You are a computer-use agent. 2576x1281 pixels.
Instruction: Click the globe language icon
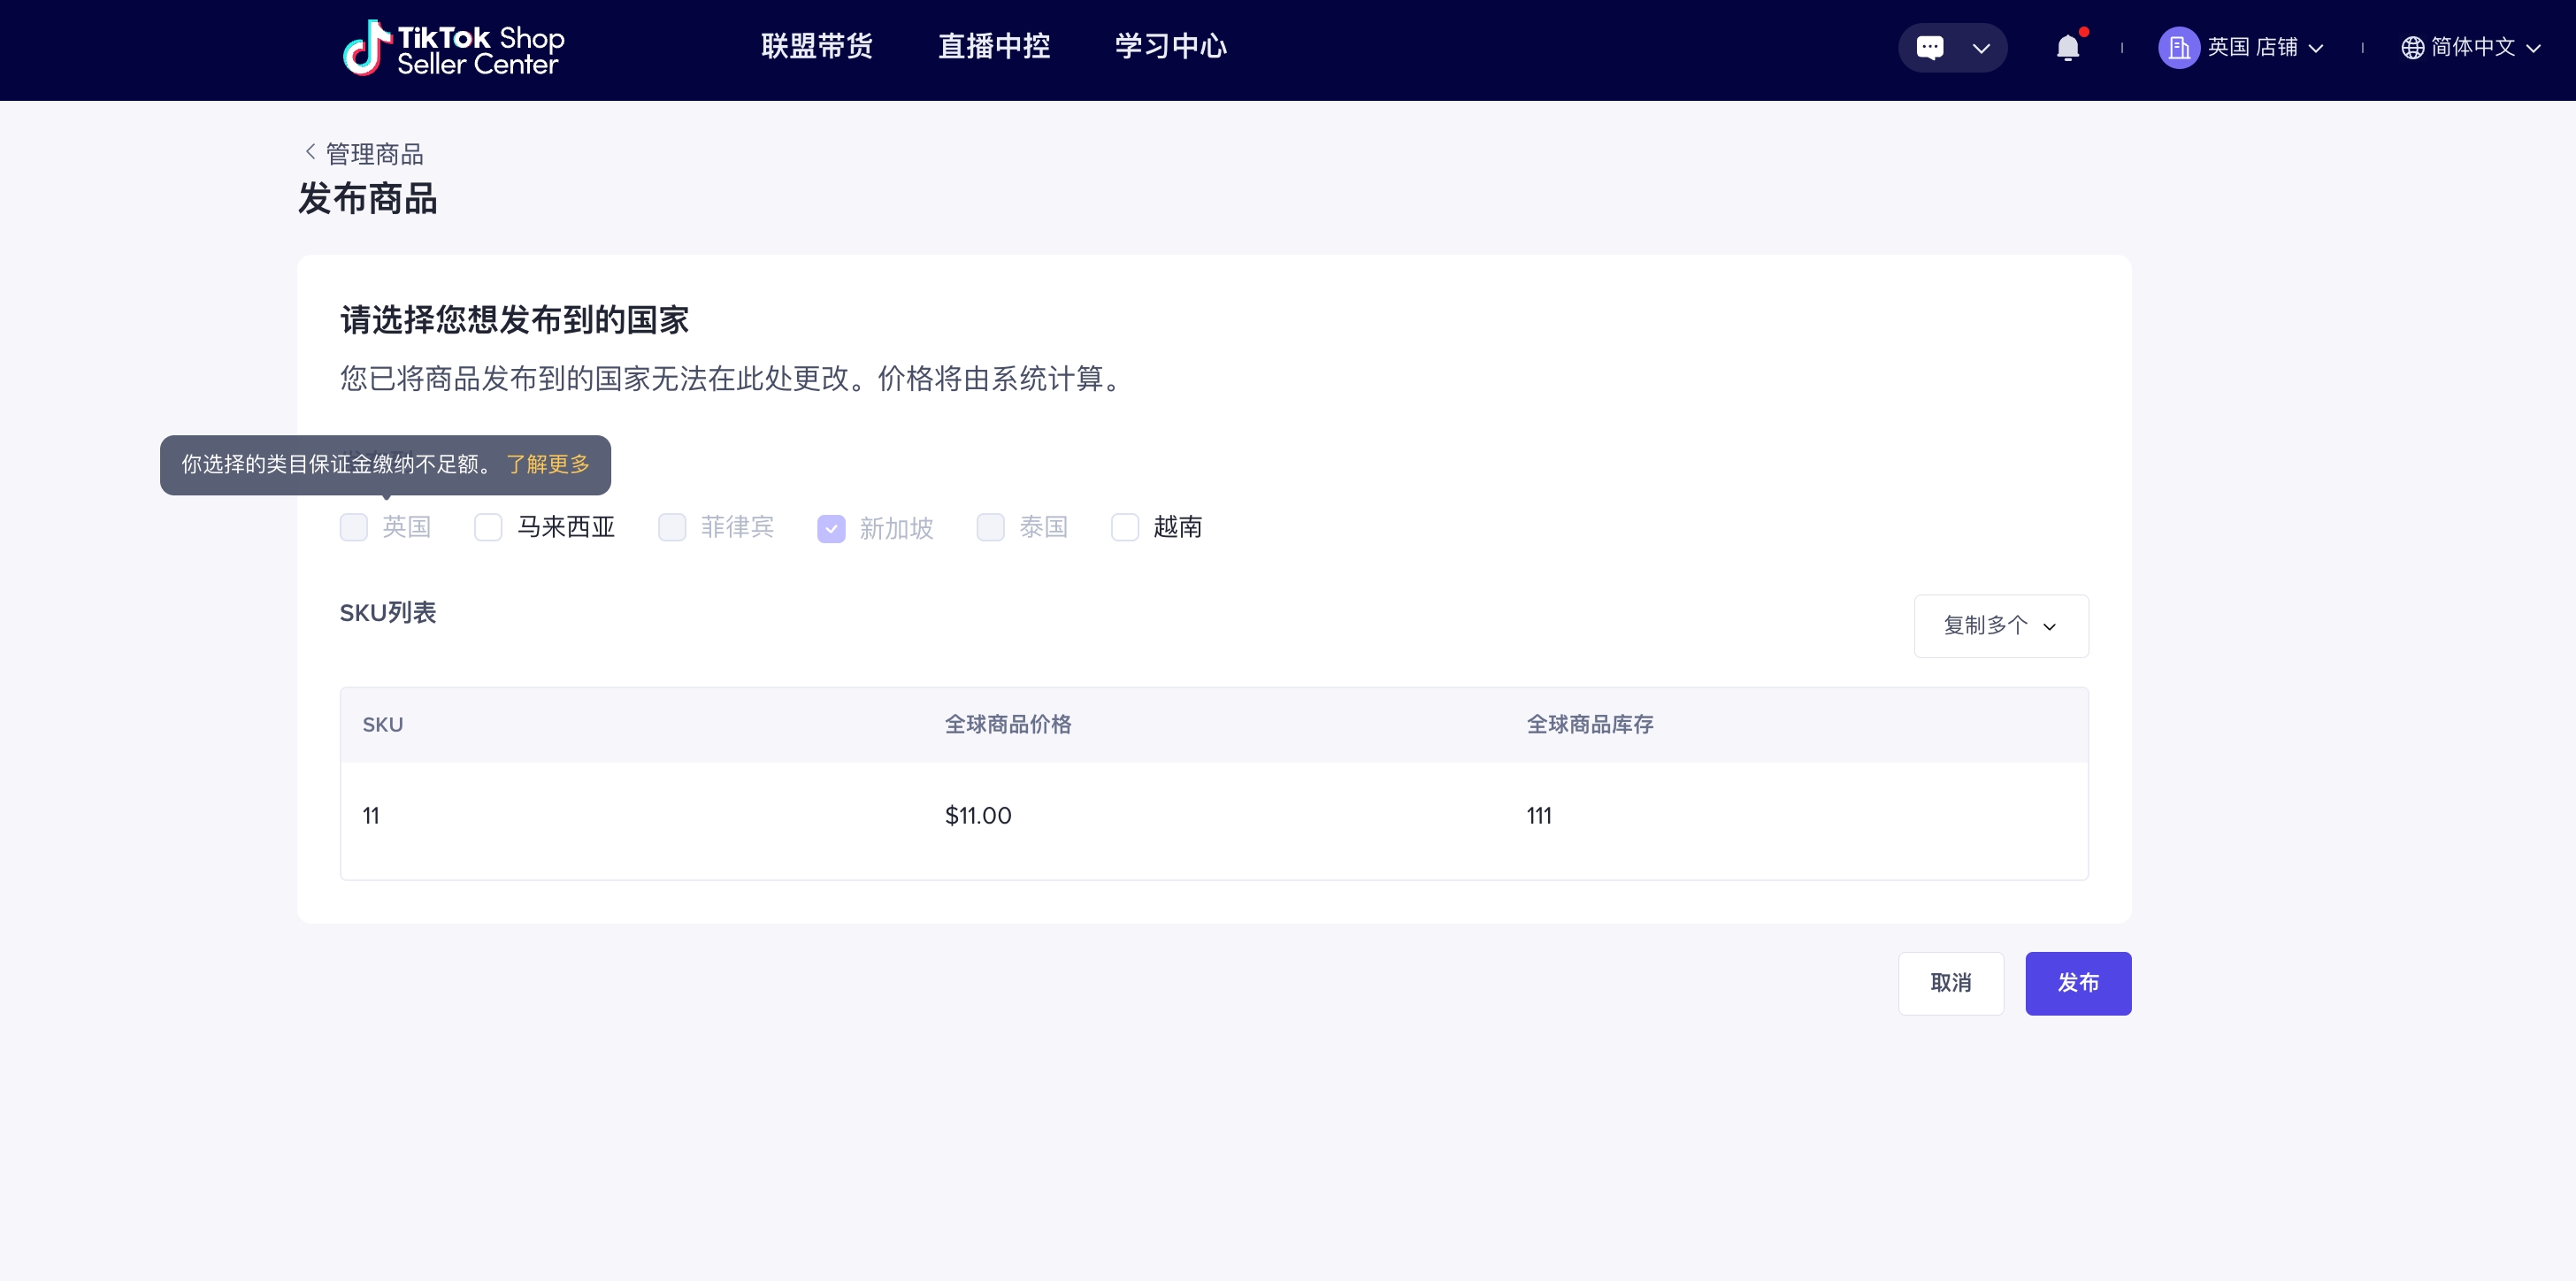[x=2412, y=47]
